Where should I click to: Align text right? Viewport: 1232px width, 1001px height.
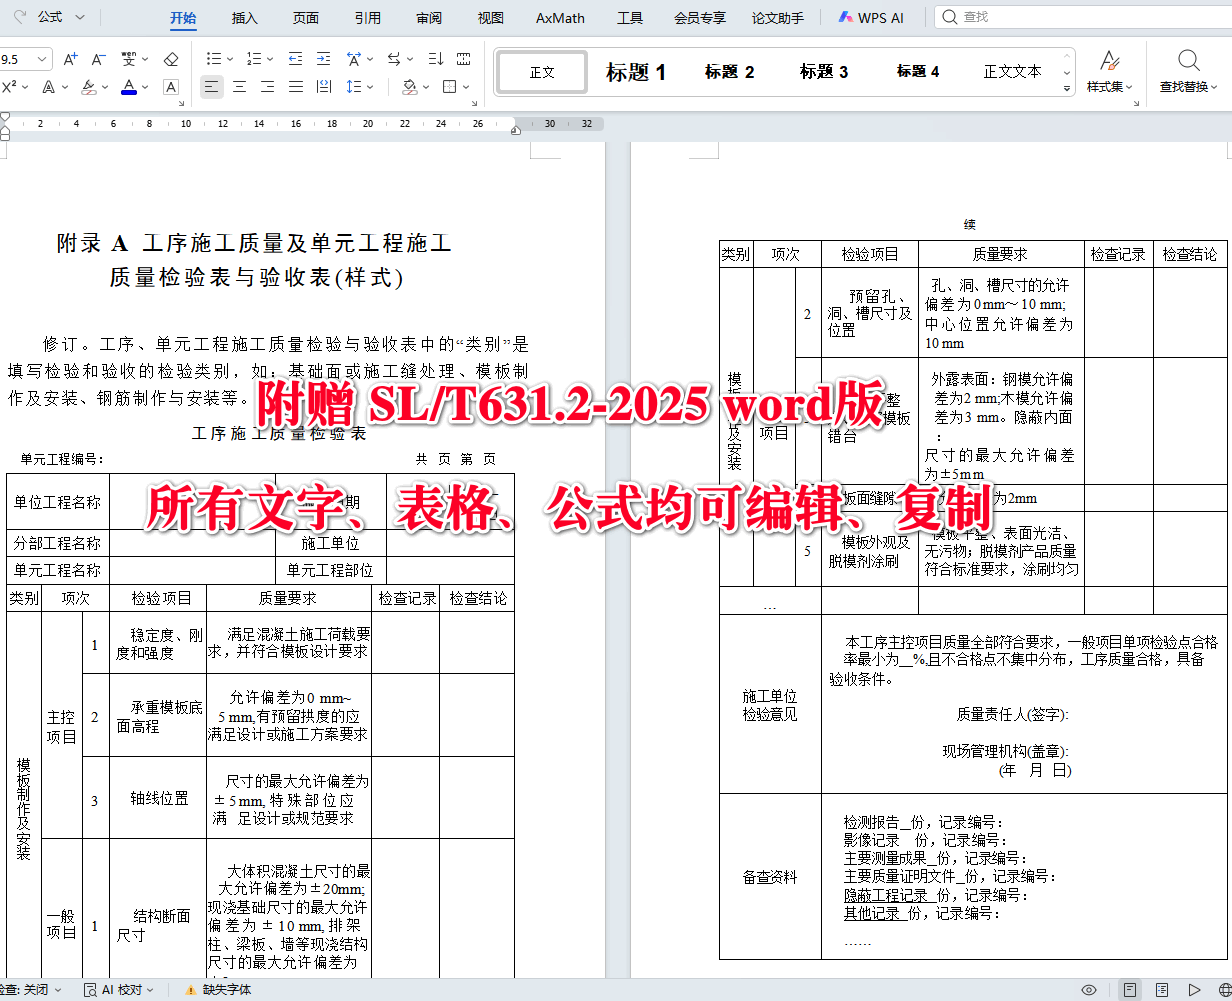point(268,87)
